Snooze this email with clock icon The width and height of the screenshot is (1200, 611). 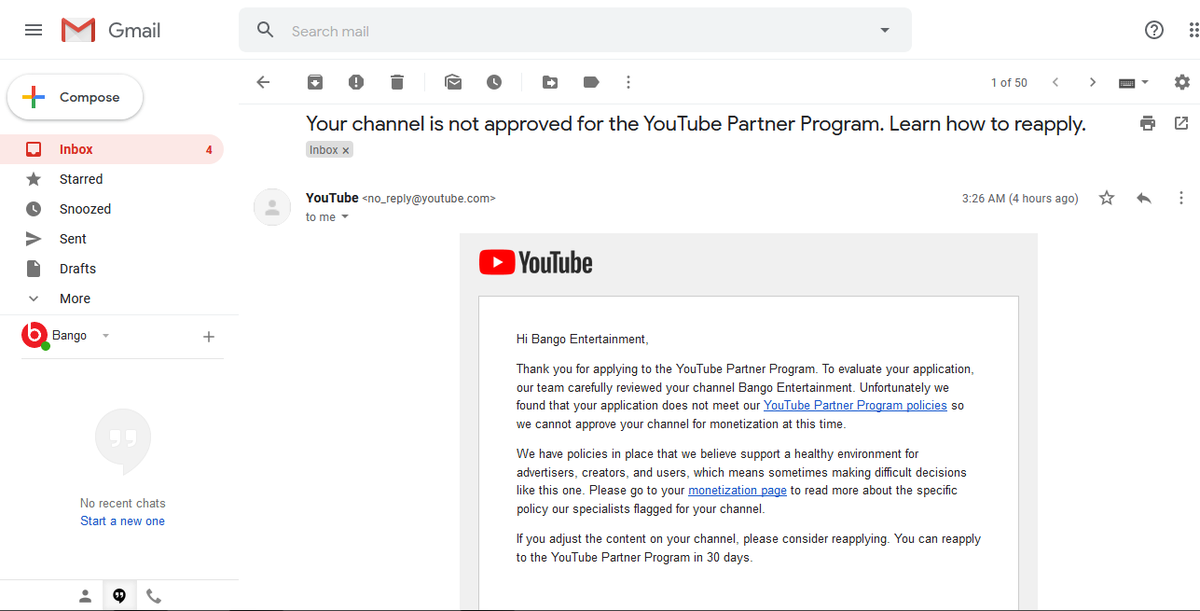tap(494, 82)
